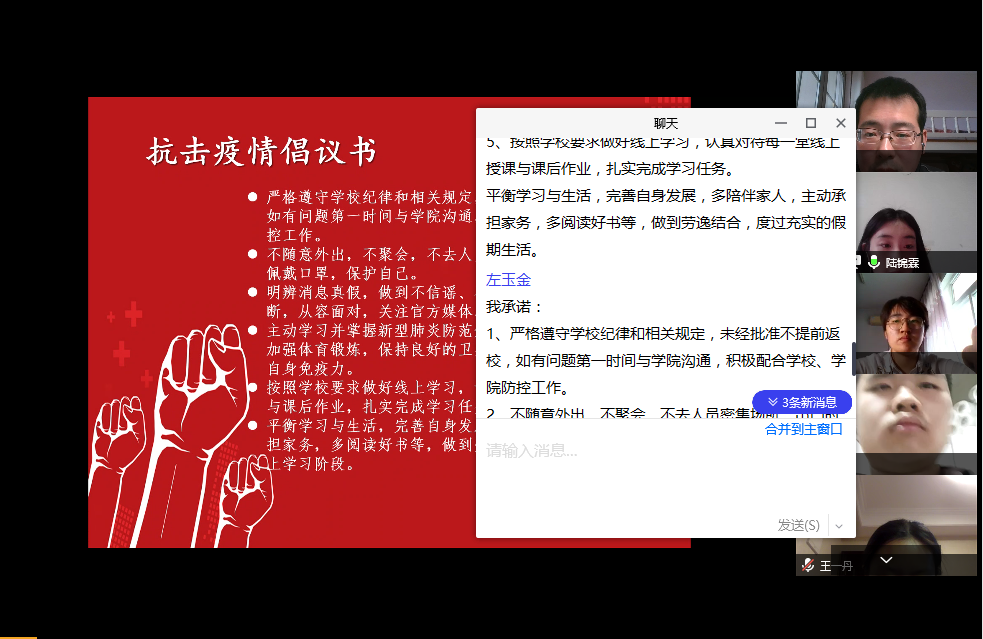
Task: Click the 聊天 window title bar text
Action: coord(665,123)
